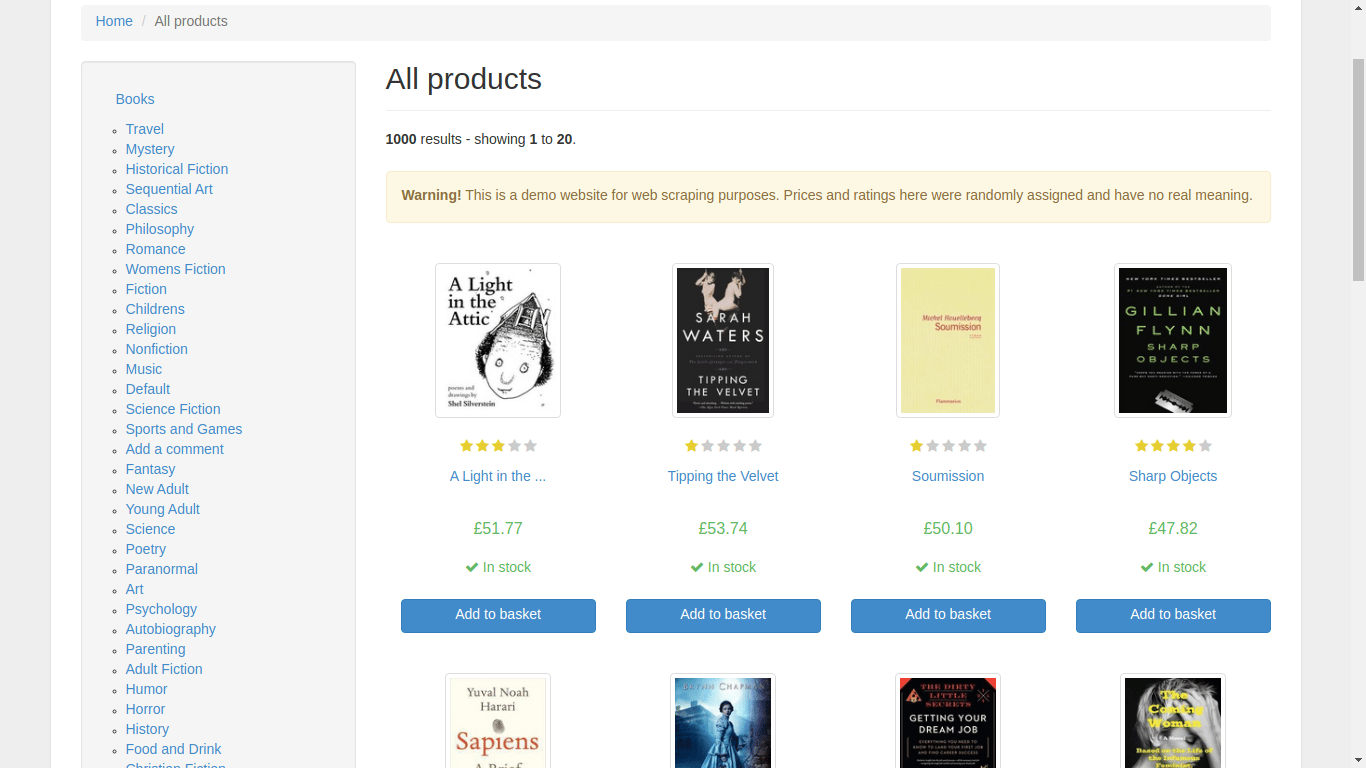
Task: Click In stock checkmark under £51.77
Action: tap(472, 567)
